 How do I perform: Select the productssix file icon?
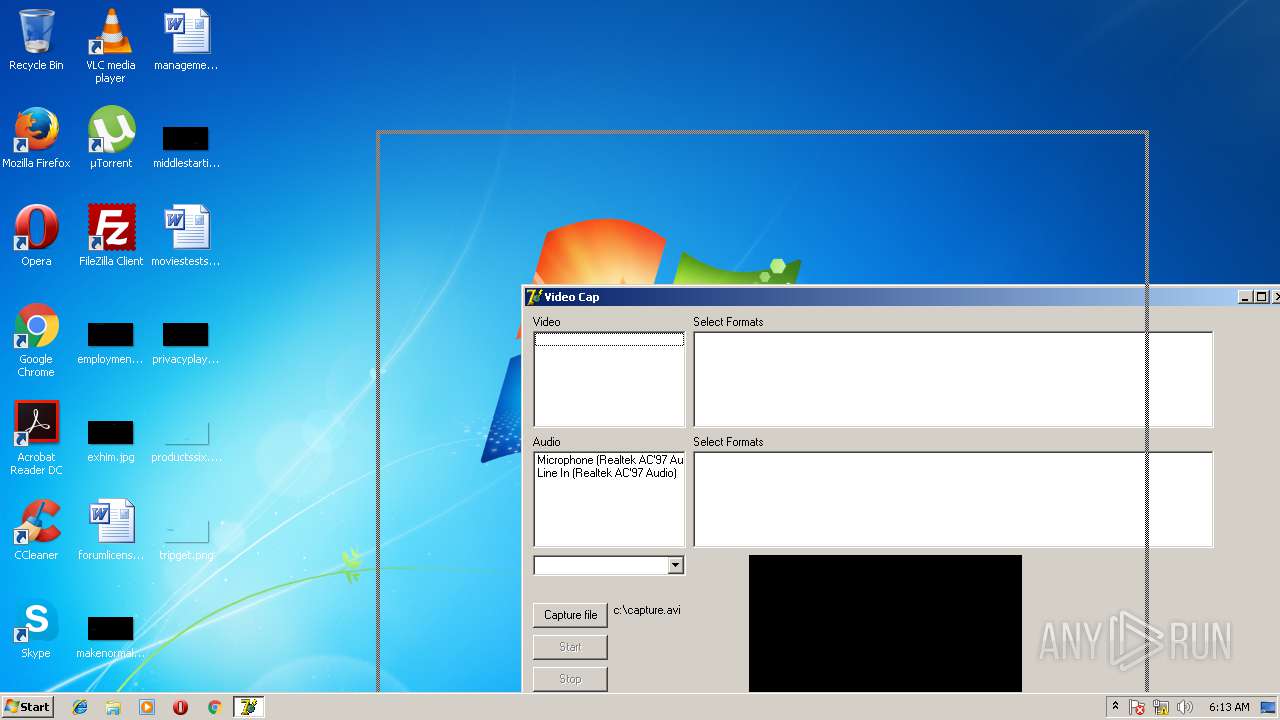click(186, 440)
